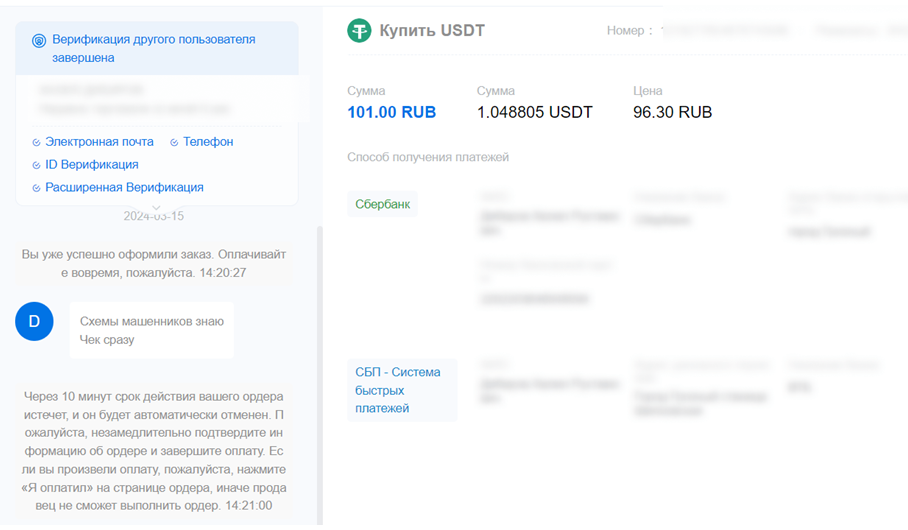The height and width of the screenshot is (530, 908).
Task: Click the check icon beside ID Верификация
Action: coord(36,165)
